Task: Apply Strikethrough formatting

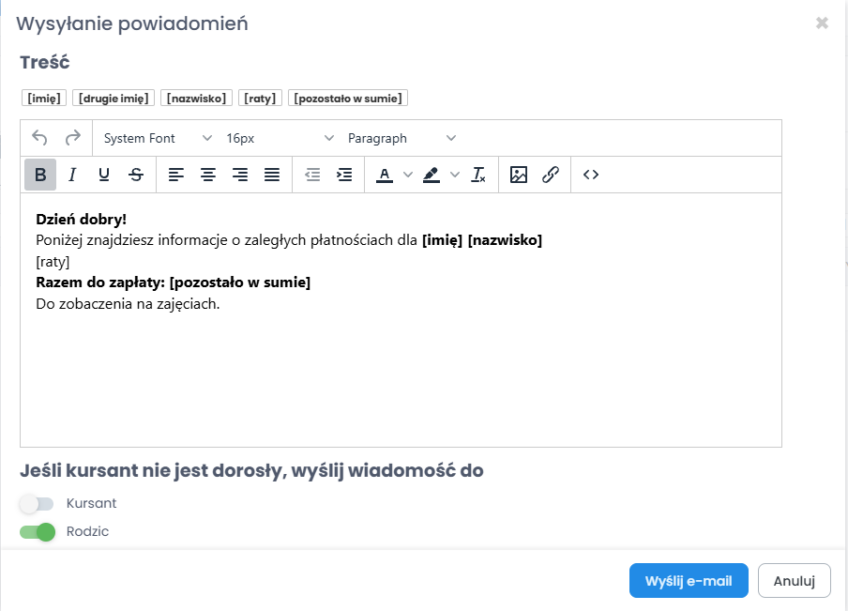Action: point(136,175)
